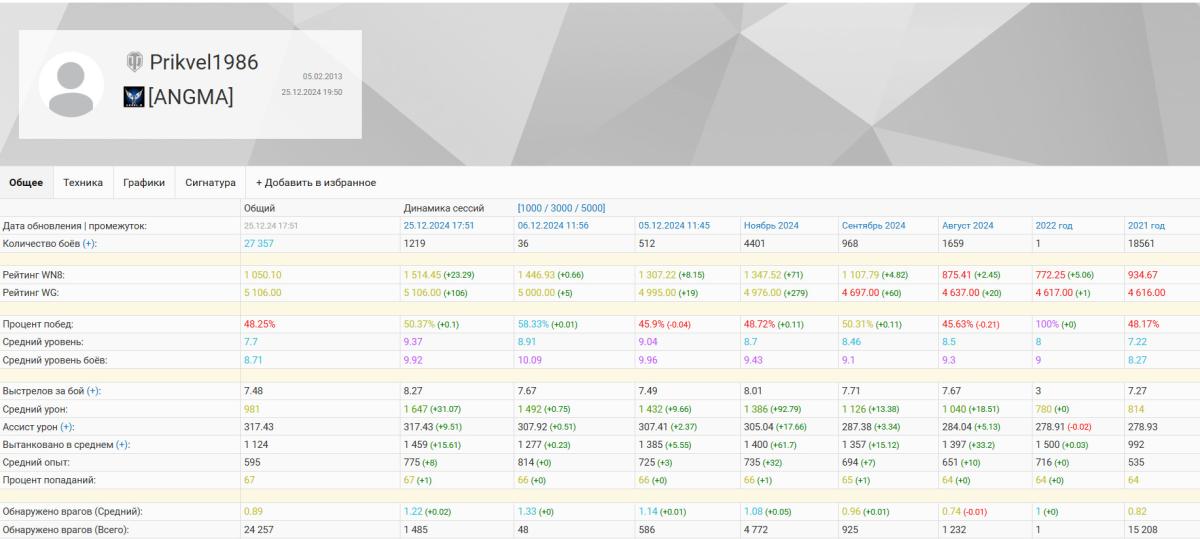This screenshot has height=539, width=1200.
Task: Click the clan tag [ANGMA]
Action: [x=191, y=97]
